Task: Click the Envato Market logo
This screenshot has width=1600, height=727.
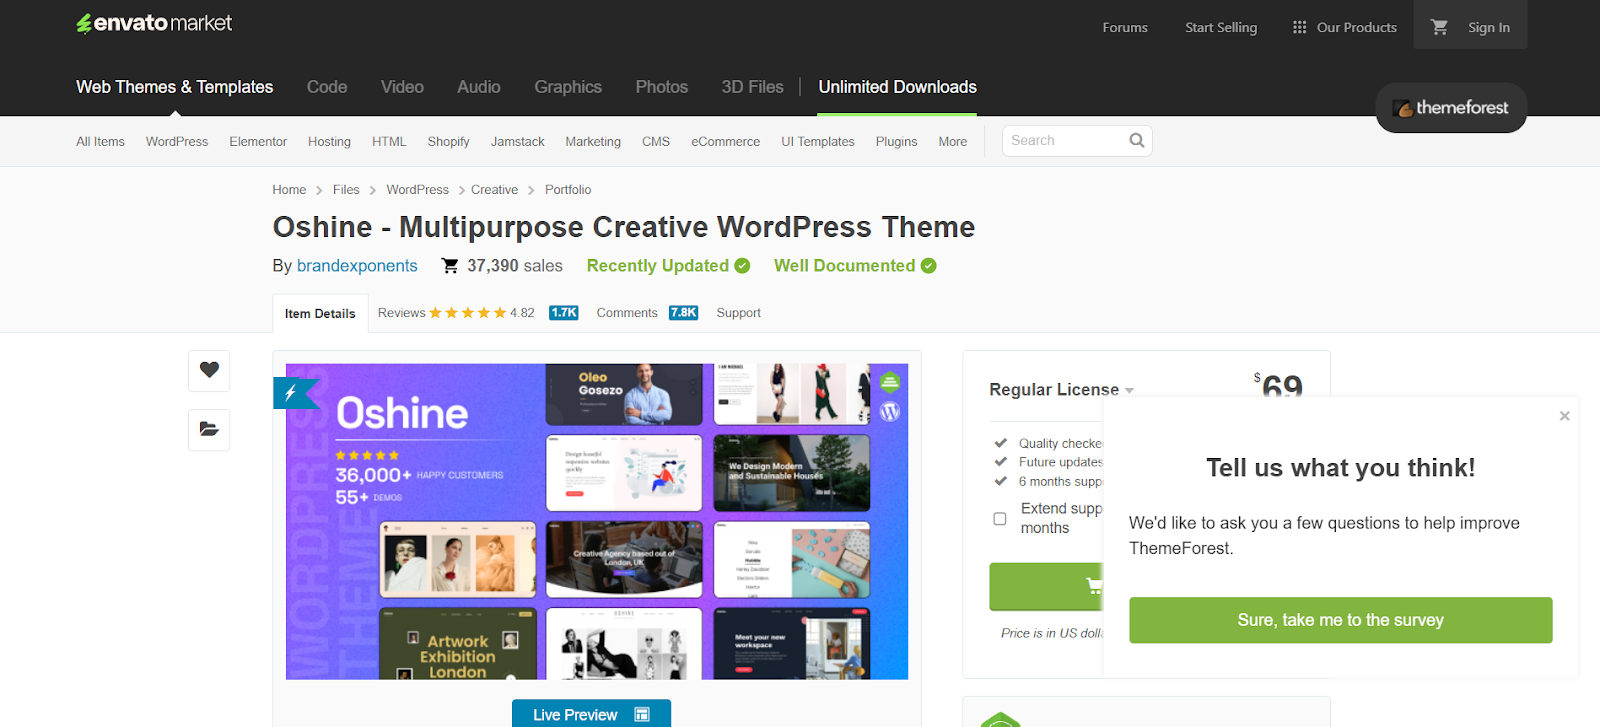Action: (154, 23)
